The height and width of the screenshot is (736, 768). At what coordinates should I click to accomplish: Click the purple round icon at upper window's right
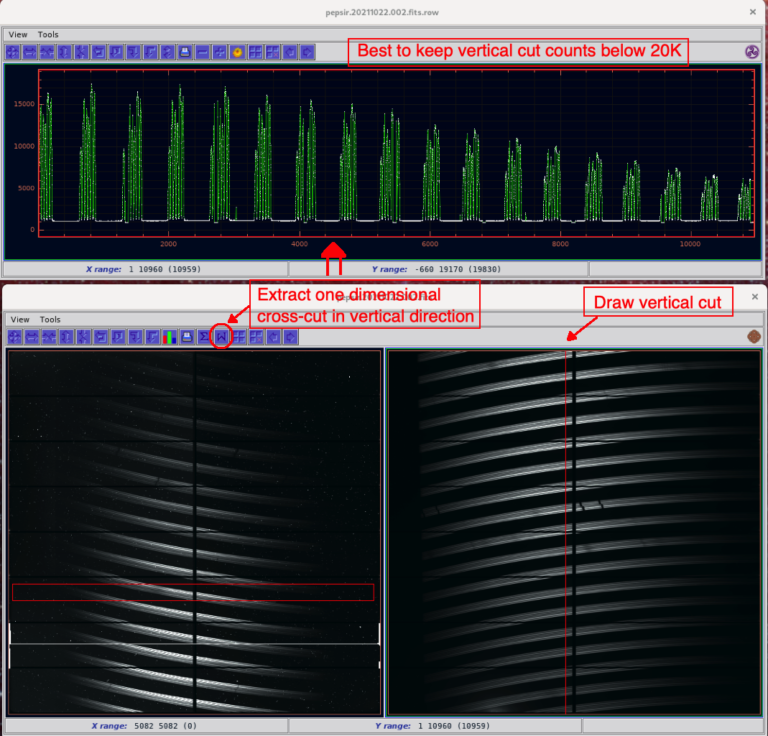(x=752, y=52)
